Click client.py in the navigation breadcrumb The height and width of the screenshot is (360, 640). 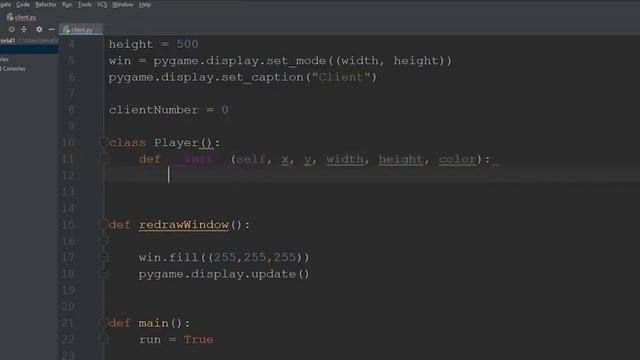[x=22, y=17]
